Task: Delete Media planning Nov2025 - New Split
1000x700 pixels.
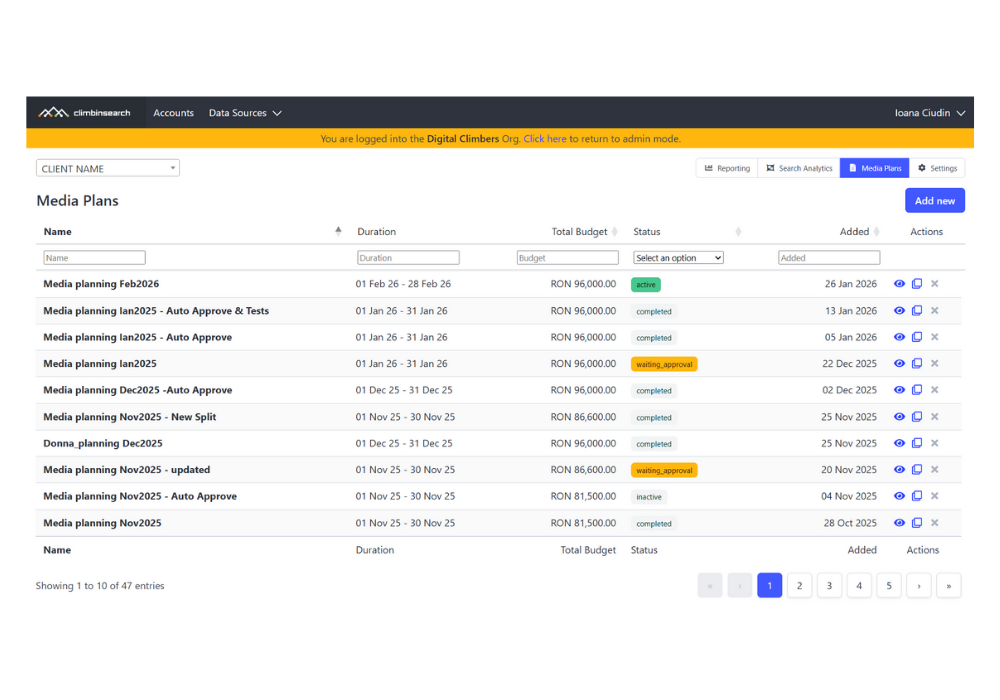Action: [935, 416]
